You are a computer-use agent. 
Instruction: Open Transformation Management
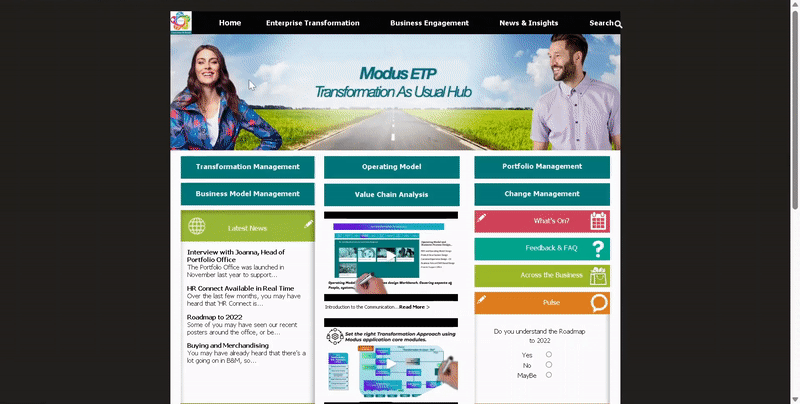click(247, 167)
